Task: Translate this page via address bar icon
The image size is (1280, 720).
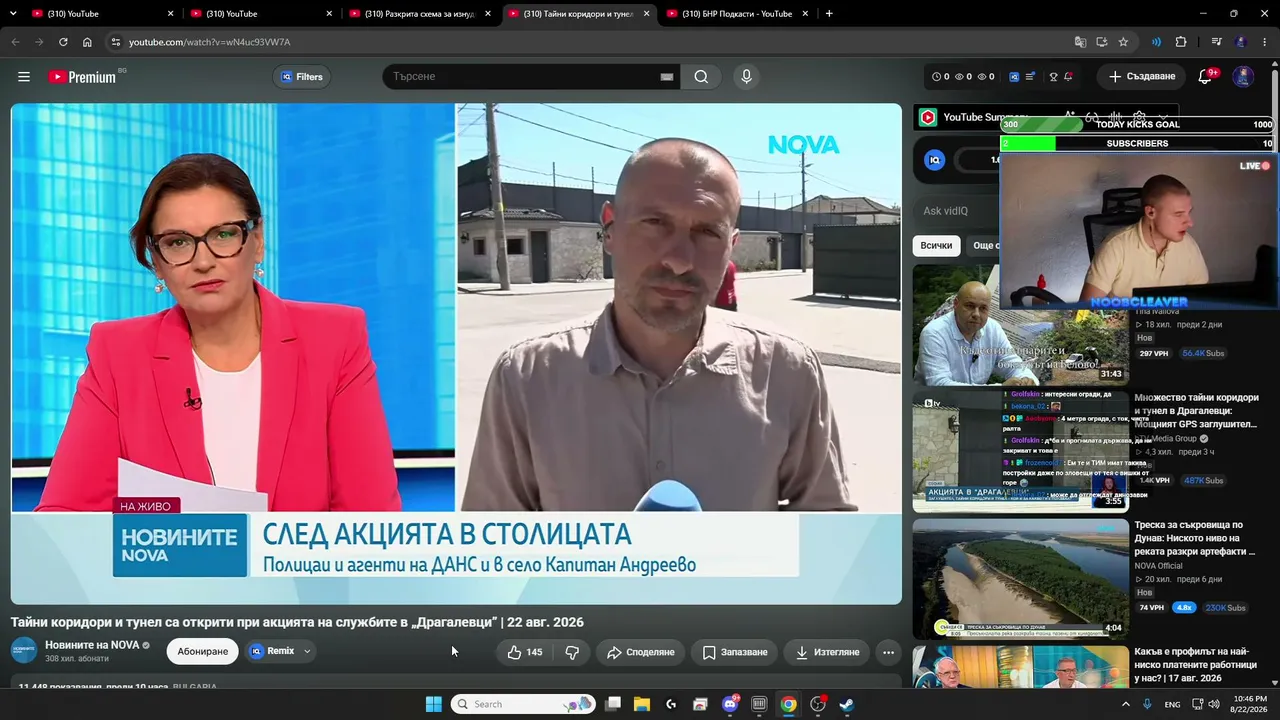Action: tap(1080, 42)
